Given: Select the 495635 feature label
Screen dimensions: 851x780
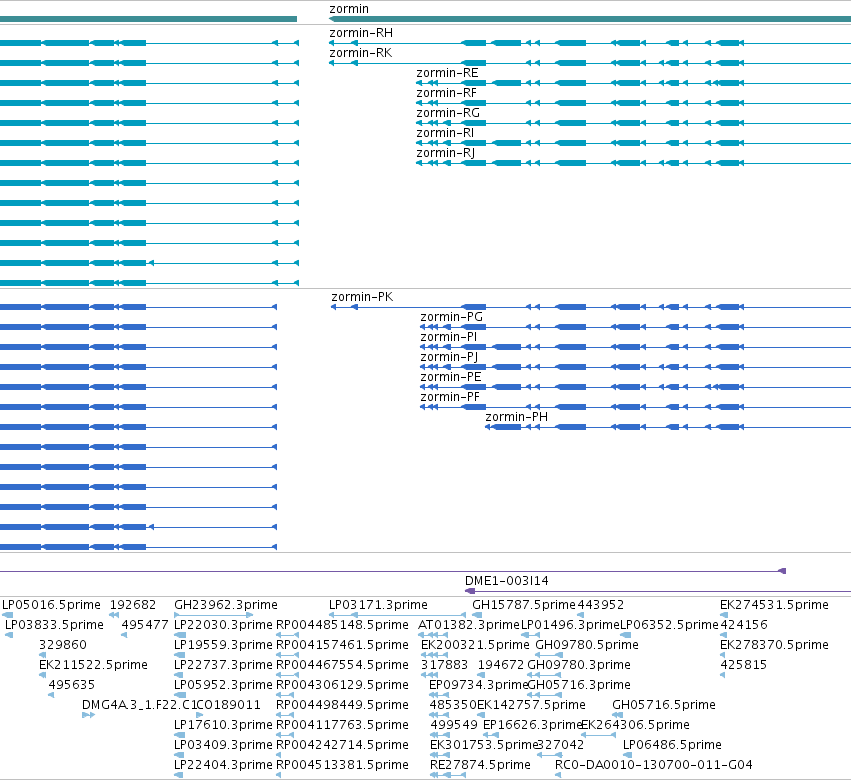Looking at the screenshot, I should pyautogui.click(x=72, y=685).
